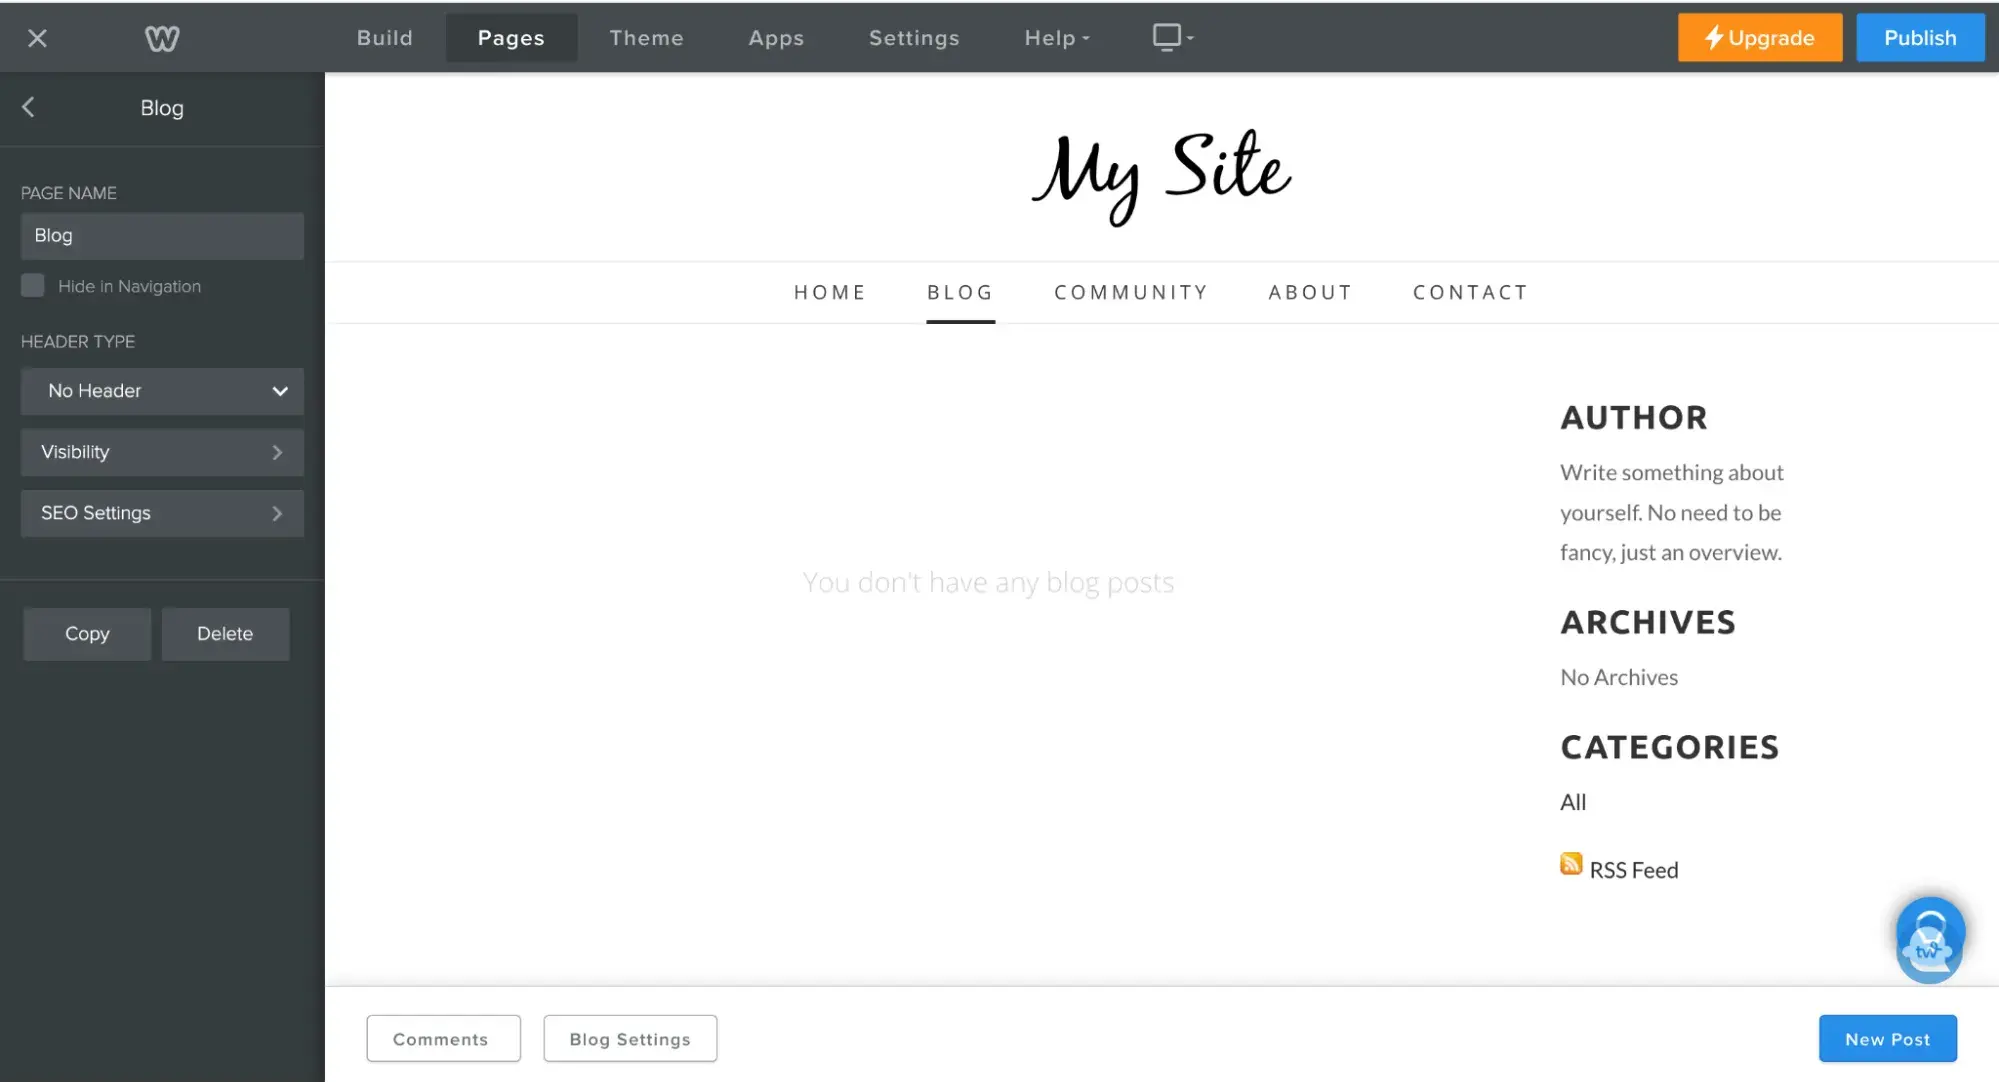The height and width of the screenshot is (1083, 1999).
Task: Go back using the Blog panel arrow
Action: [x=28, y=107]
